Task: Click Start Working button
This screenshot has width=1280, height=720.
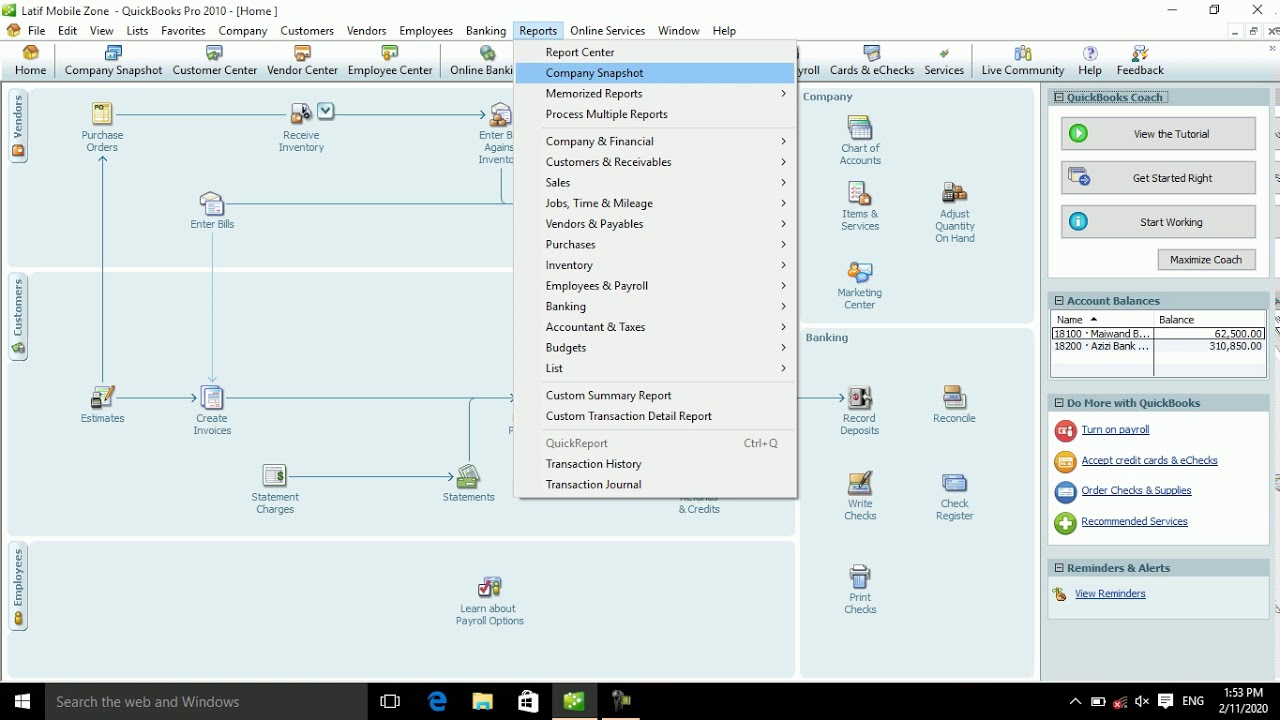Action: tap(1158, 222)
